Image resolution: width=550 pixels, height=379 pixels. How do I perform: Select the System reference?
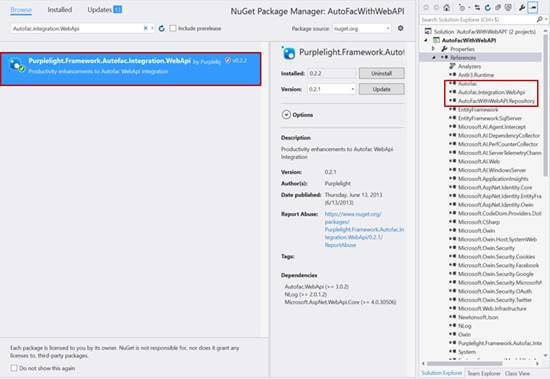[x=467, y=352]
